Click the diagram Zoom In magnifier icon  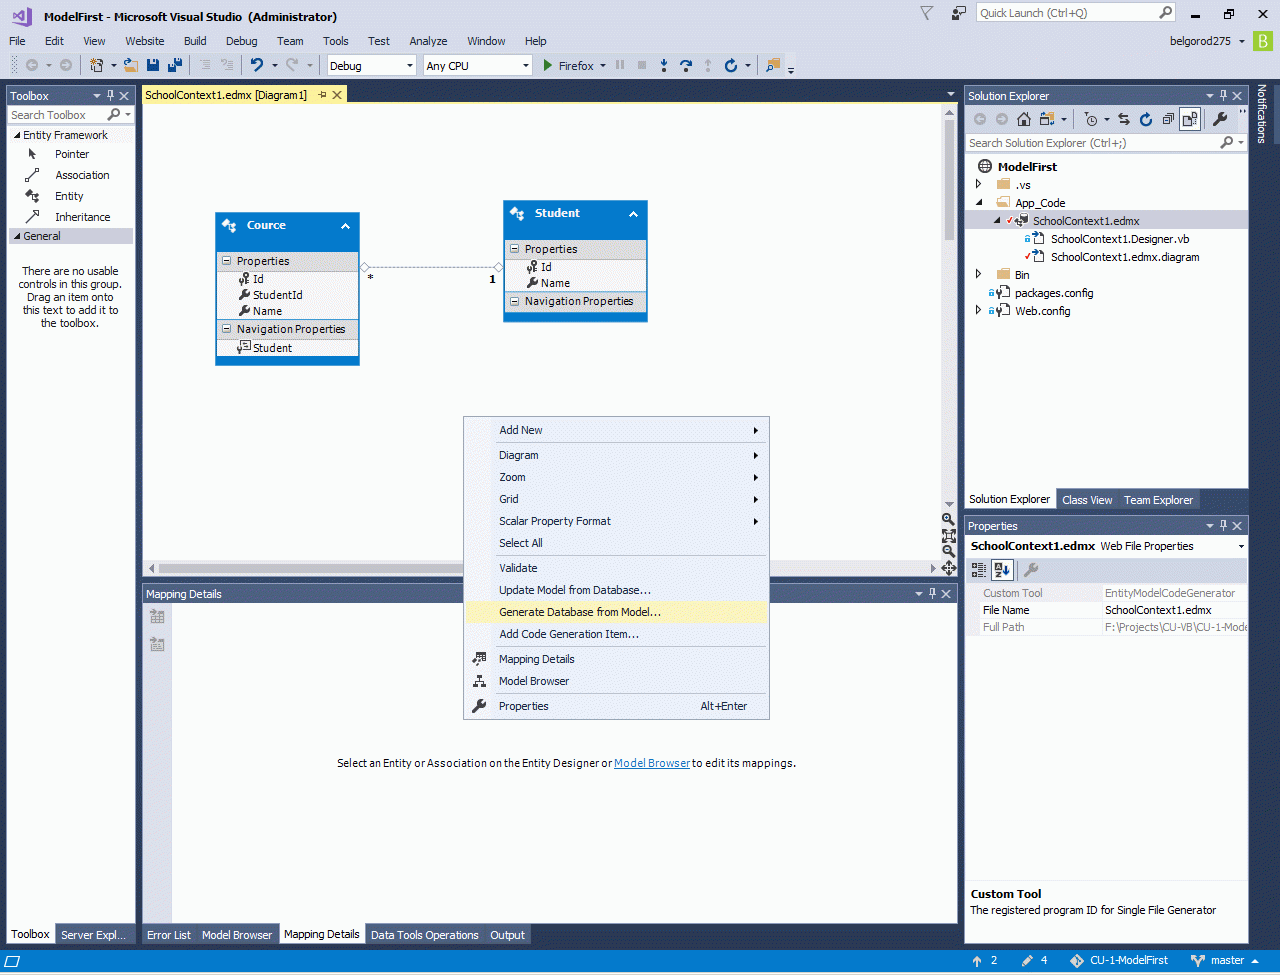pos(948,519)
